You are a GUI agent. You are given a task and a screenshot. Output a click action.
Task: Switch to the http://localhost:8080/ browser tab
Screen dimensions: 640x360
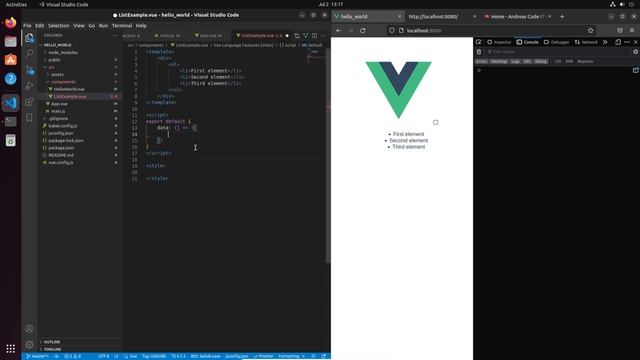442,17
